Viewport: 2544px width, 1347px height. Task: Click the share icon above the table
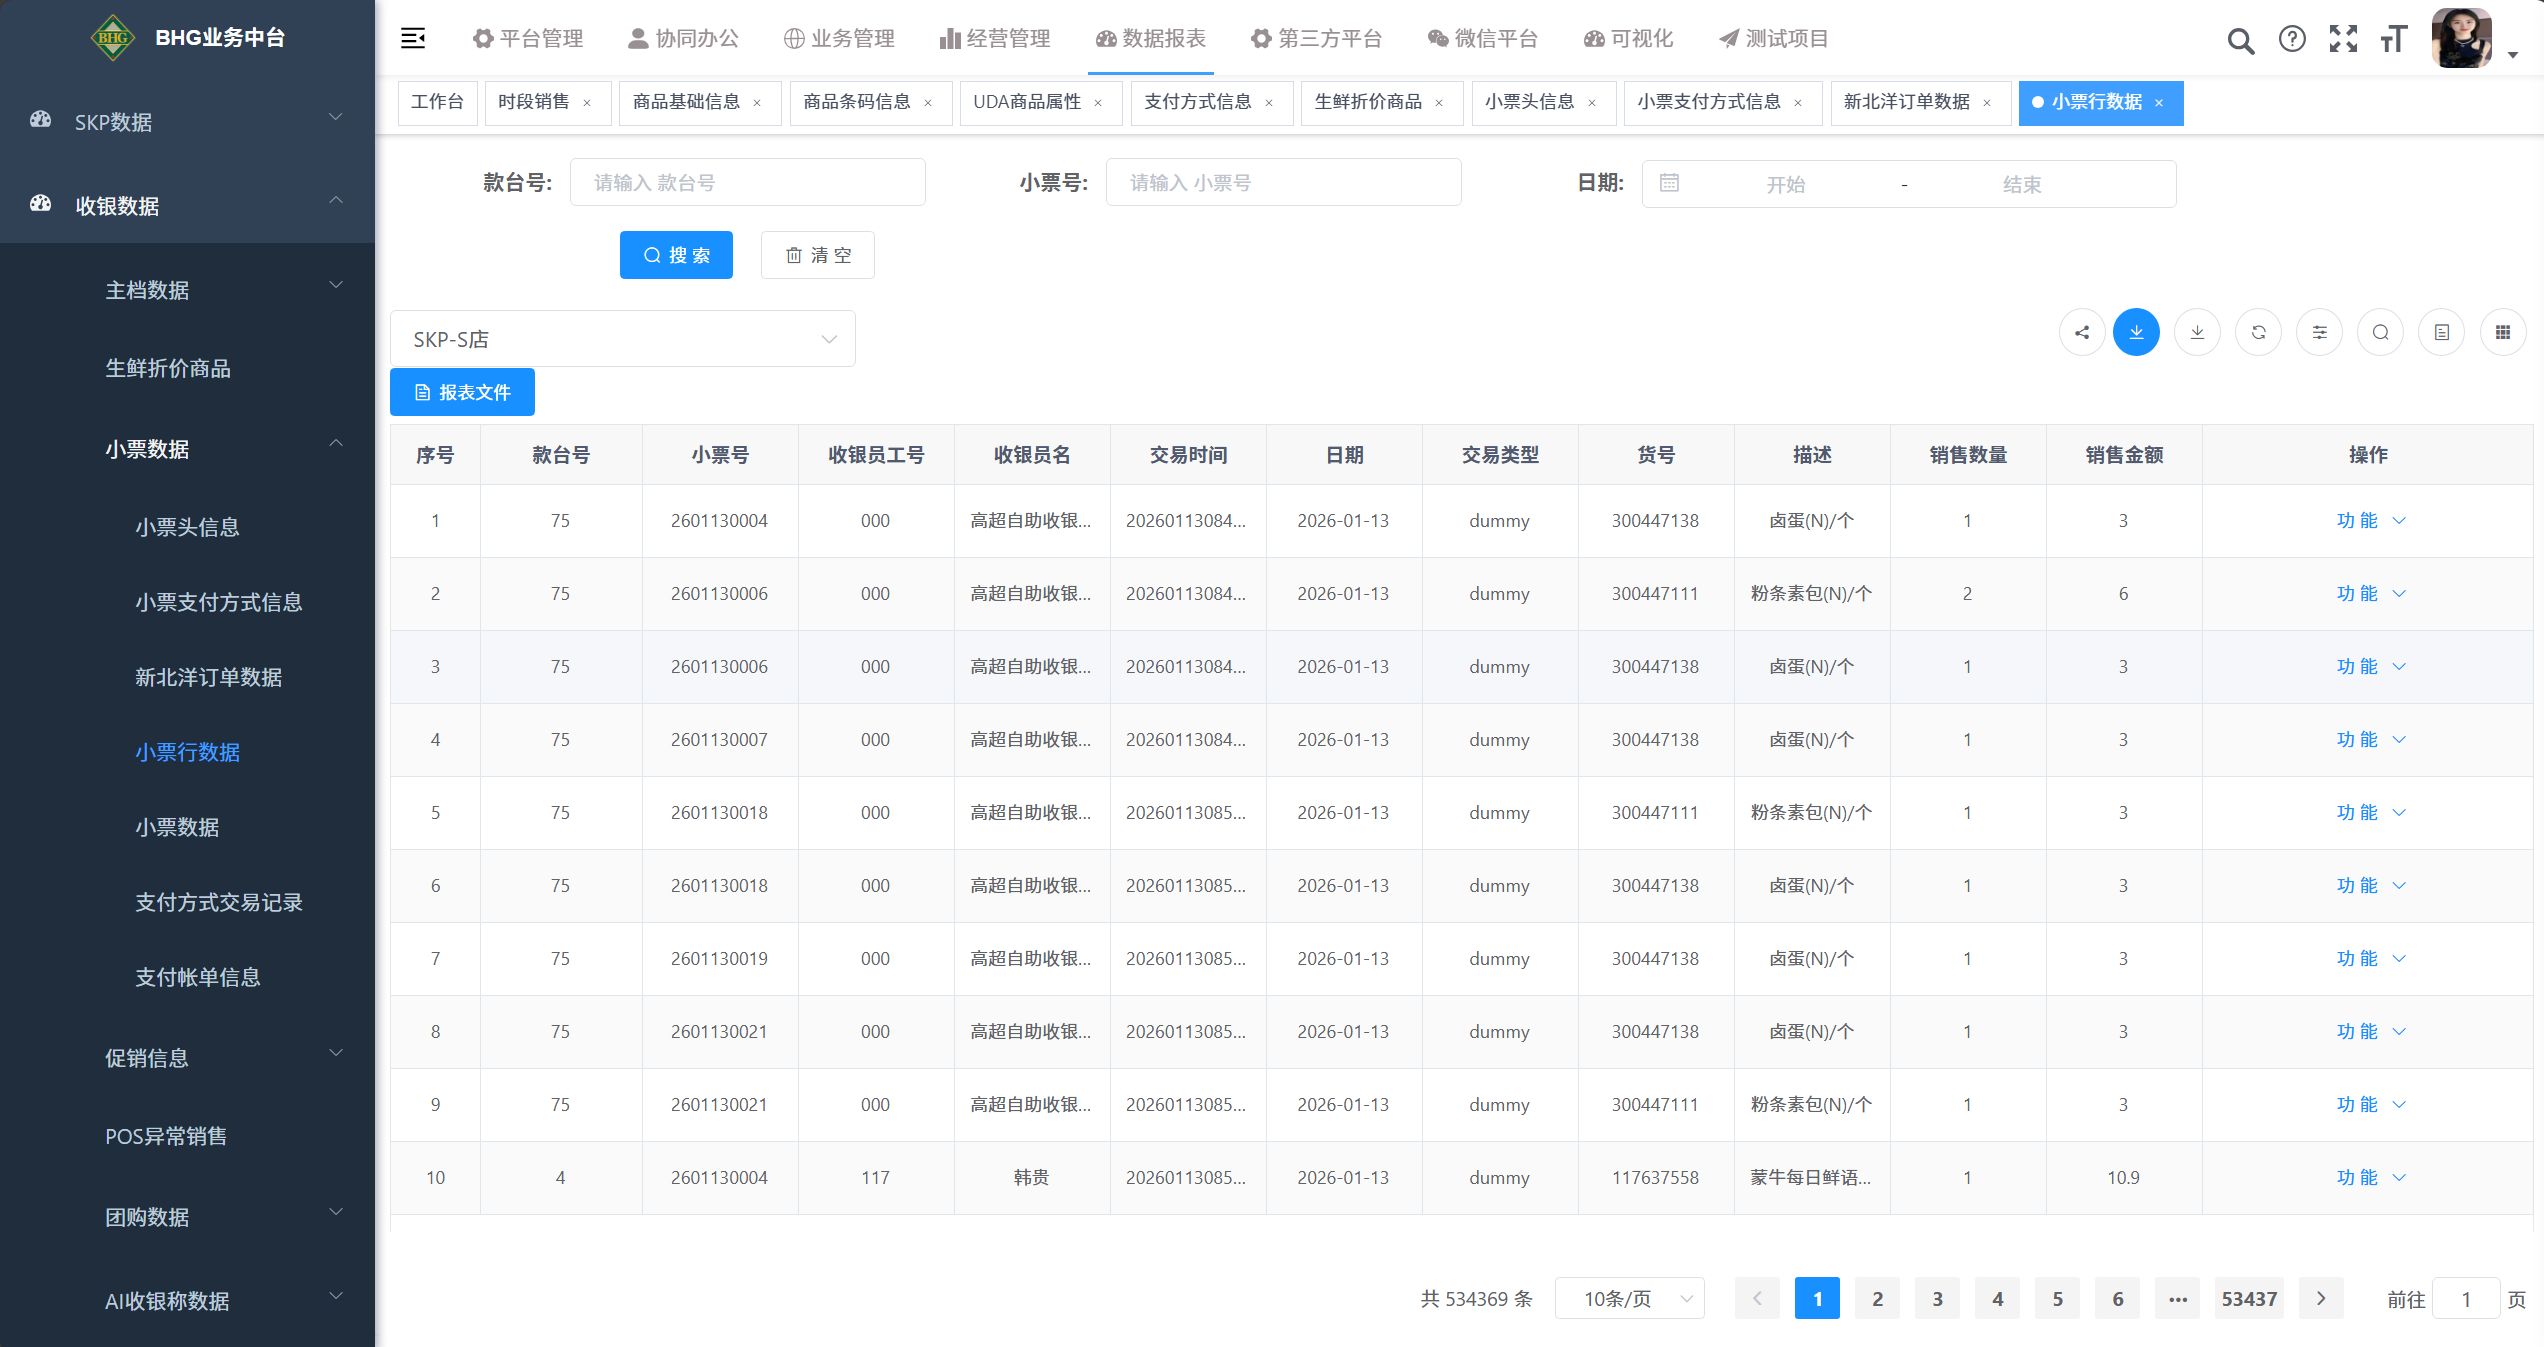[x=2082, y=333]
